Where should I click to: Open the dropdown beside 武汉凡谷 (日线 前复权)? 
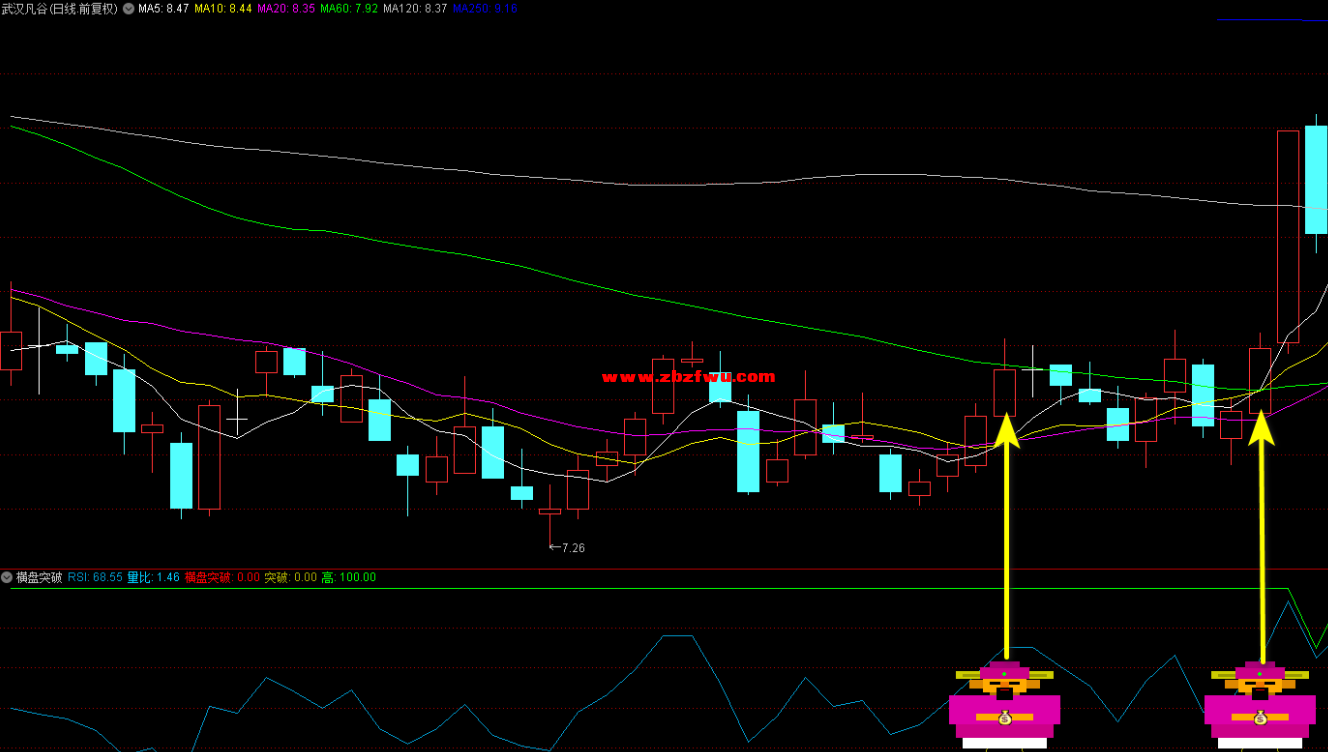128,8
